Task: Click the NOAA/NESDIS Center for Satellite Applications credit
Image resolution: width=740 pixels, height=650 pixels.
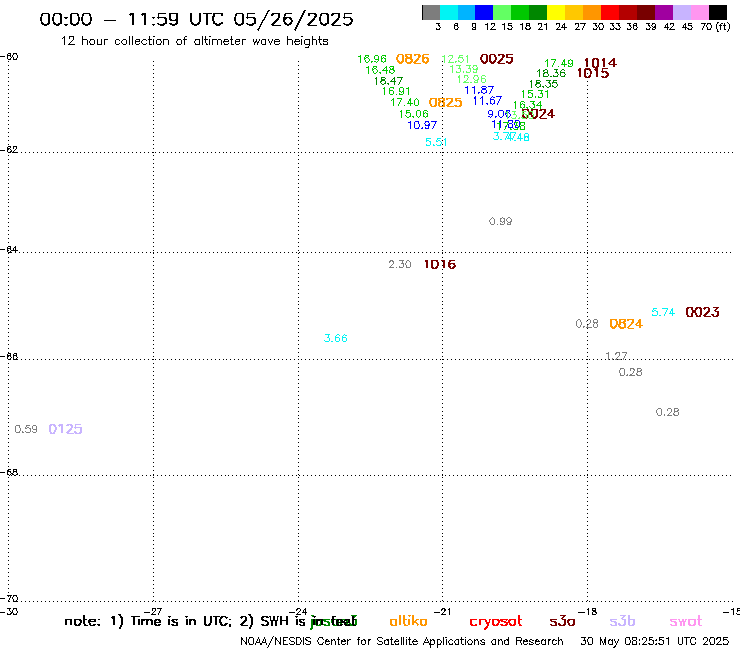Action: pos(402,642)
